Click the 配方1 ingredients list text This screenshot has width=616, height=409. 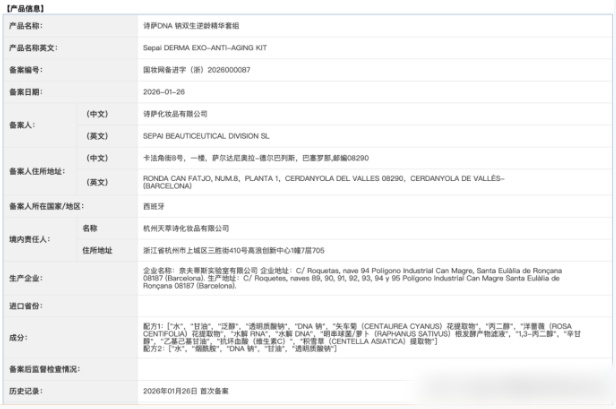361,334
